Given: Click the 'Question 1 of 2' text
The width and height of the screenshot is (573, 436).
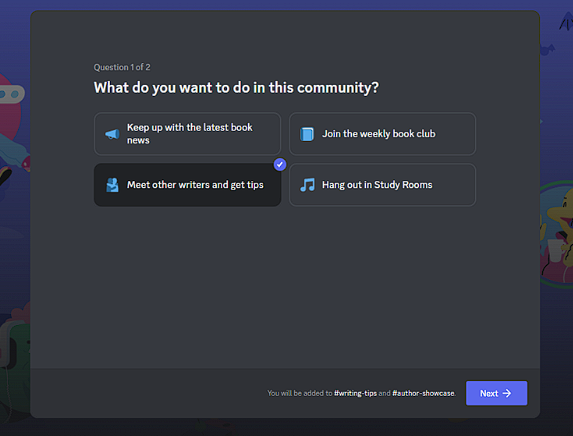Looking at the screenshot, I should click(122, 67).
